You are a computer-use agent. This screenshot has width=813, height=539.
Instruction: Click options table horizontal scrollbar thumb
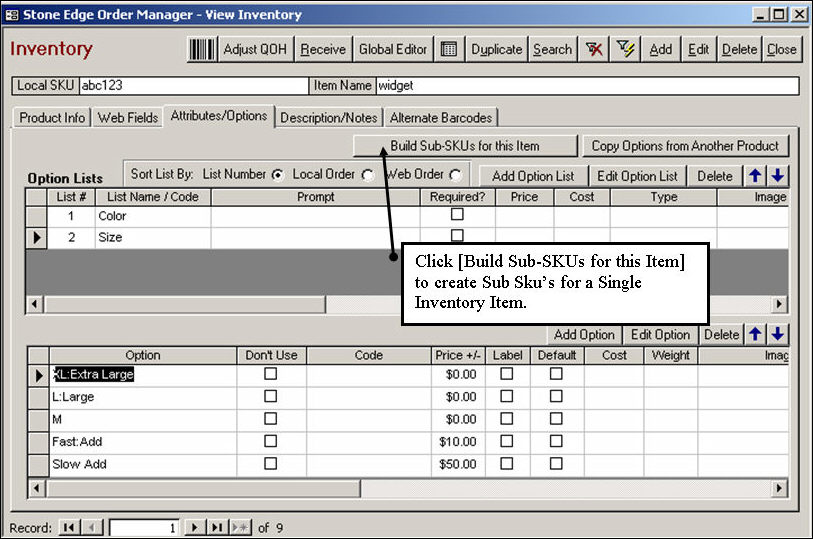[x=202, y=488]
